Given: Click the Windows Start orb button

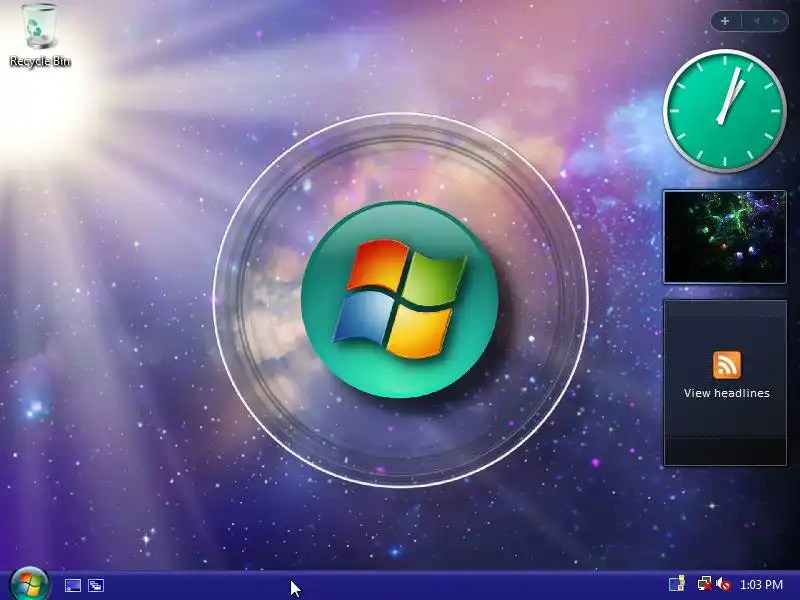Looking at the screenshot, I should pos(30,585).
